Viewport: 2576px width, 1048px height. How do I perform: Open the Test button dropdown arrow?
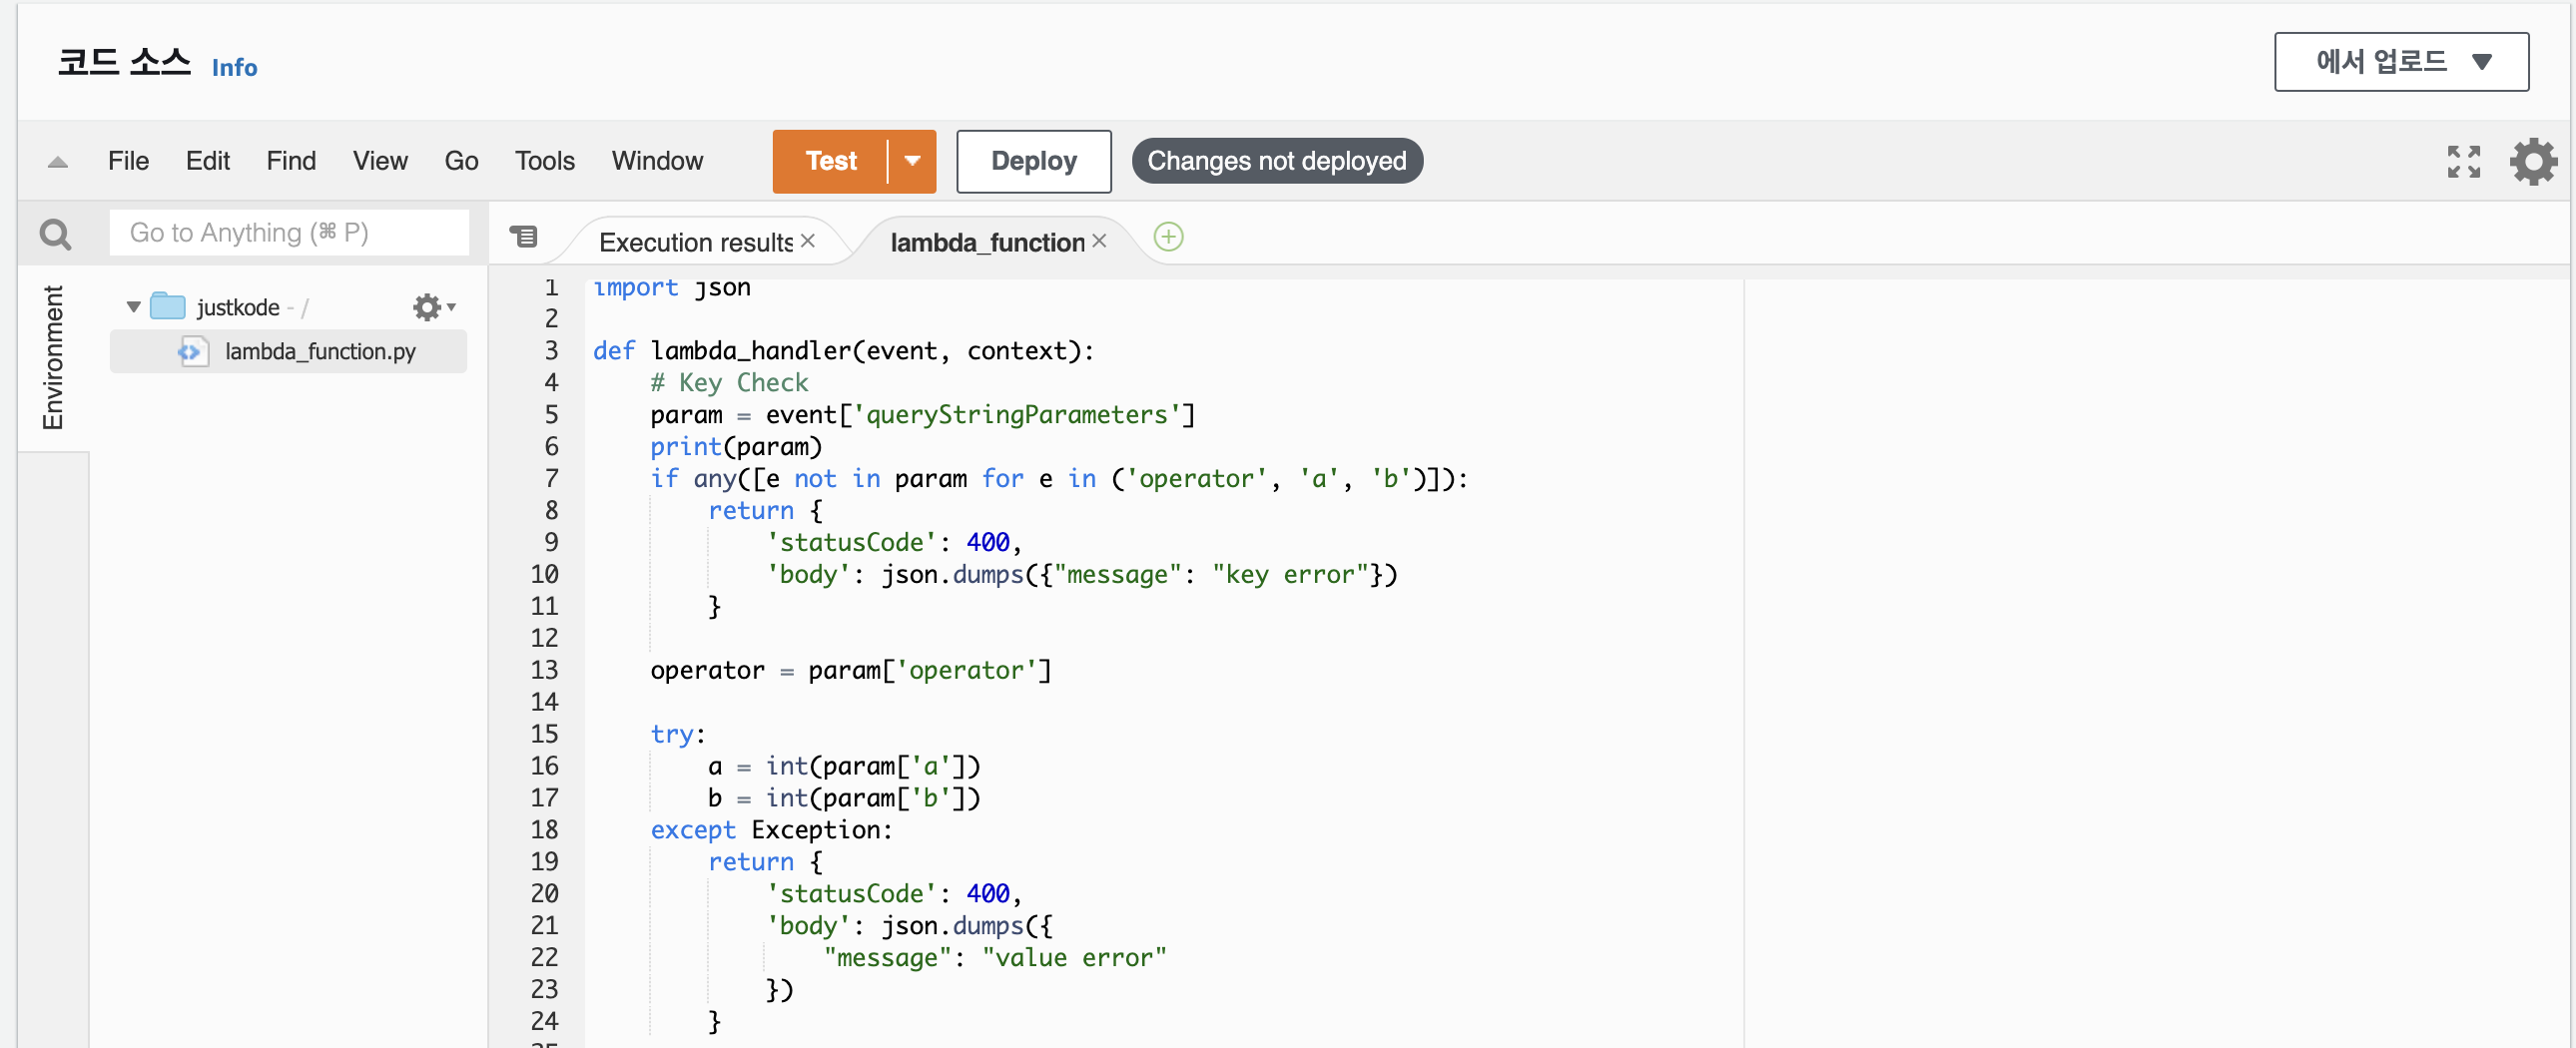tap(912, 161)
